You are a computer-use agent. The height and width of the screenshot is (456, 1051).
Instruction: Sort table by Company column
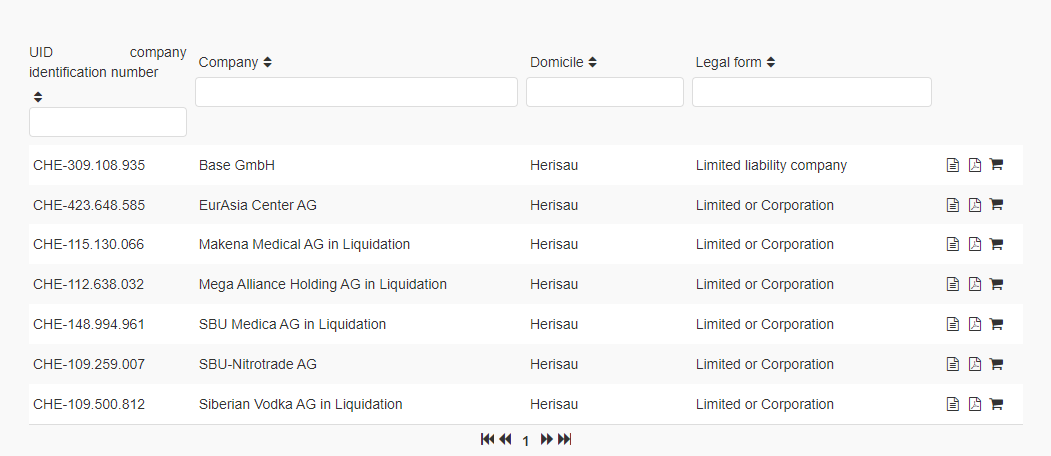pos(267,62)
